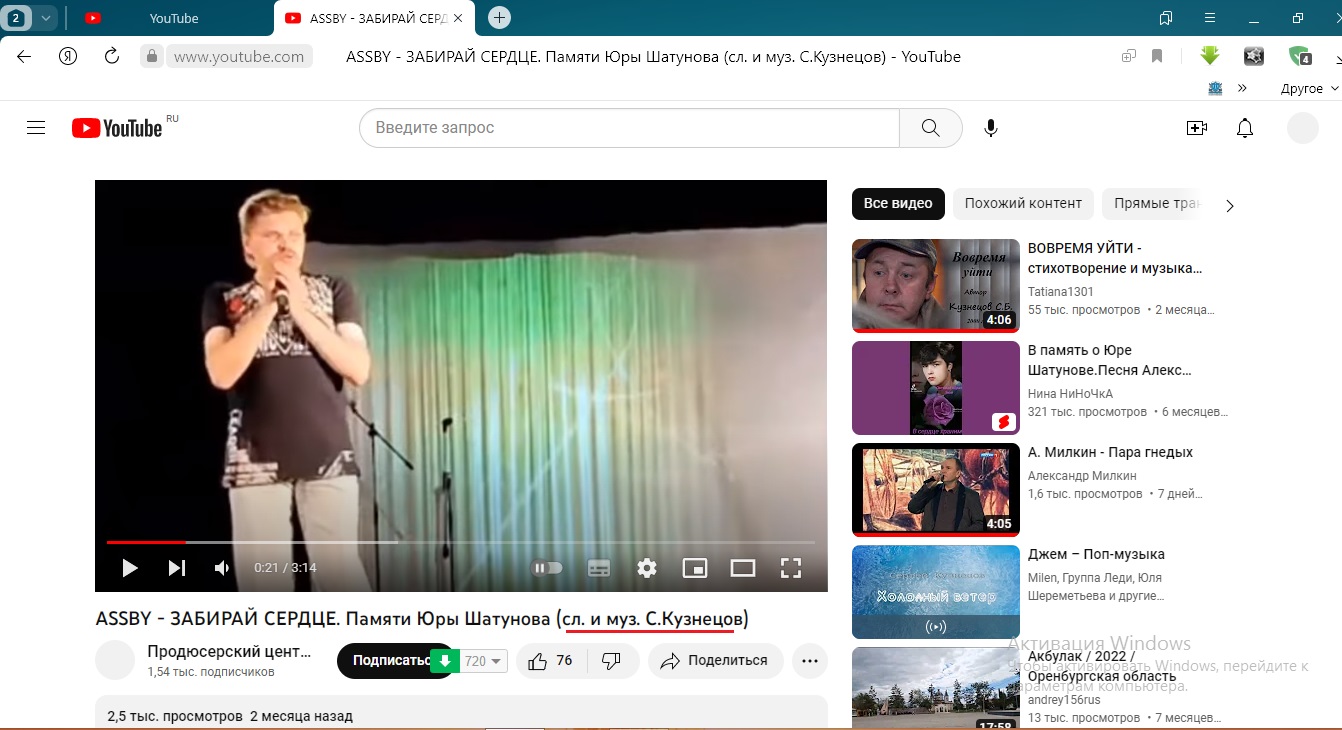This screenshot has height=730, width=1342.
Task: Open the tab group counter 2
Action: coord(16,18)
